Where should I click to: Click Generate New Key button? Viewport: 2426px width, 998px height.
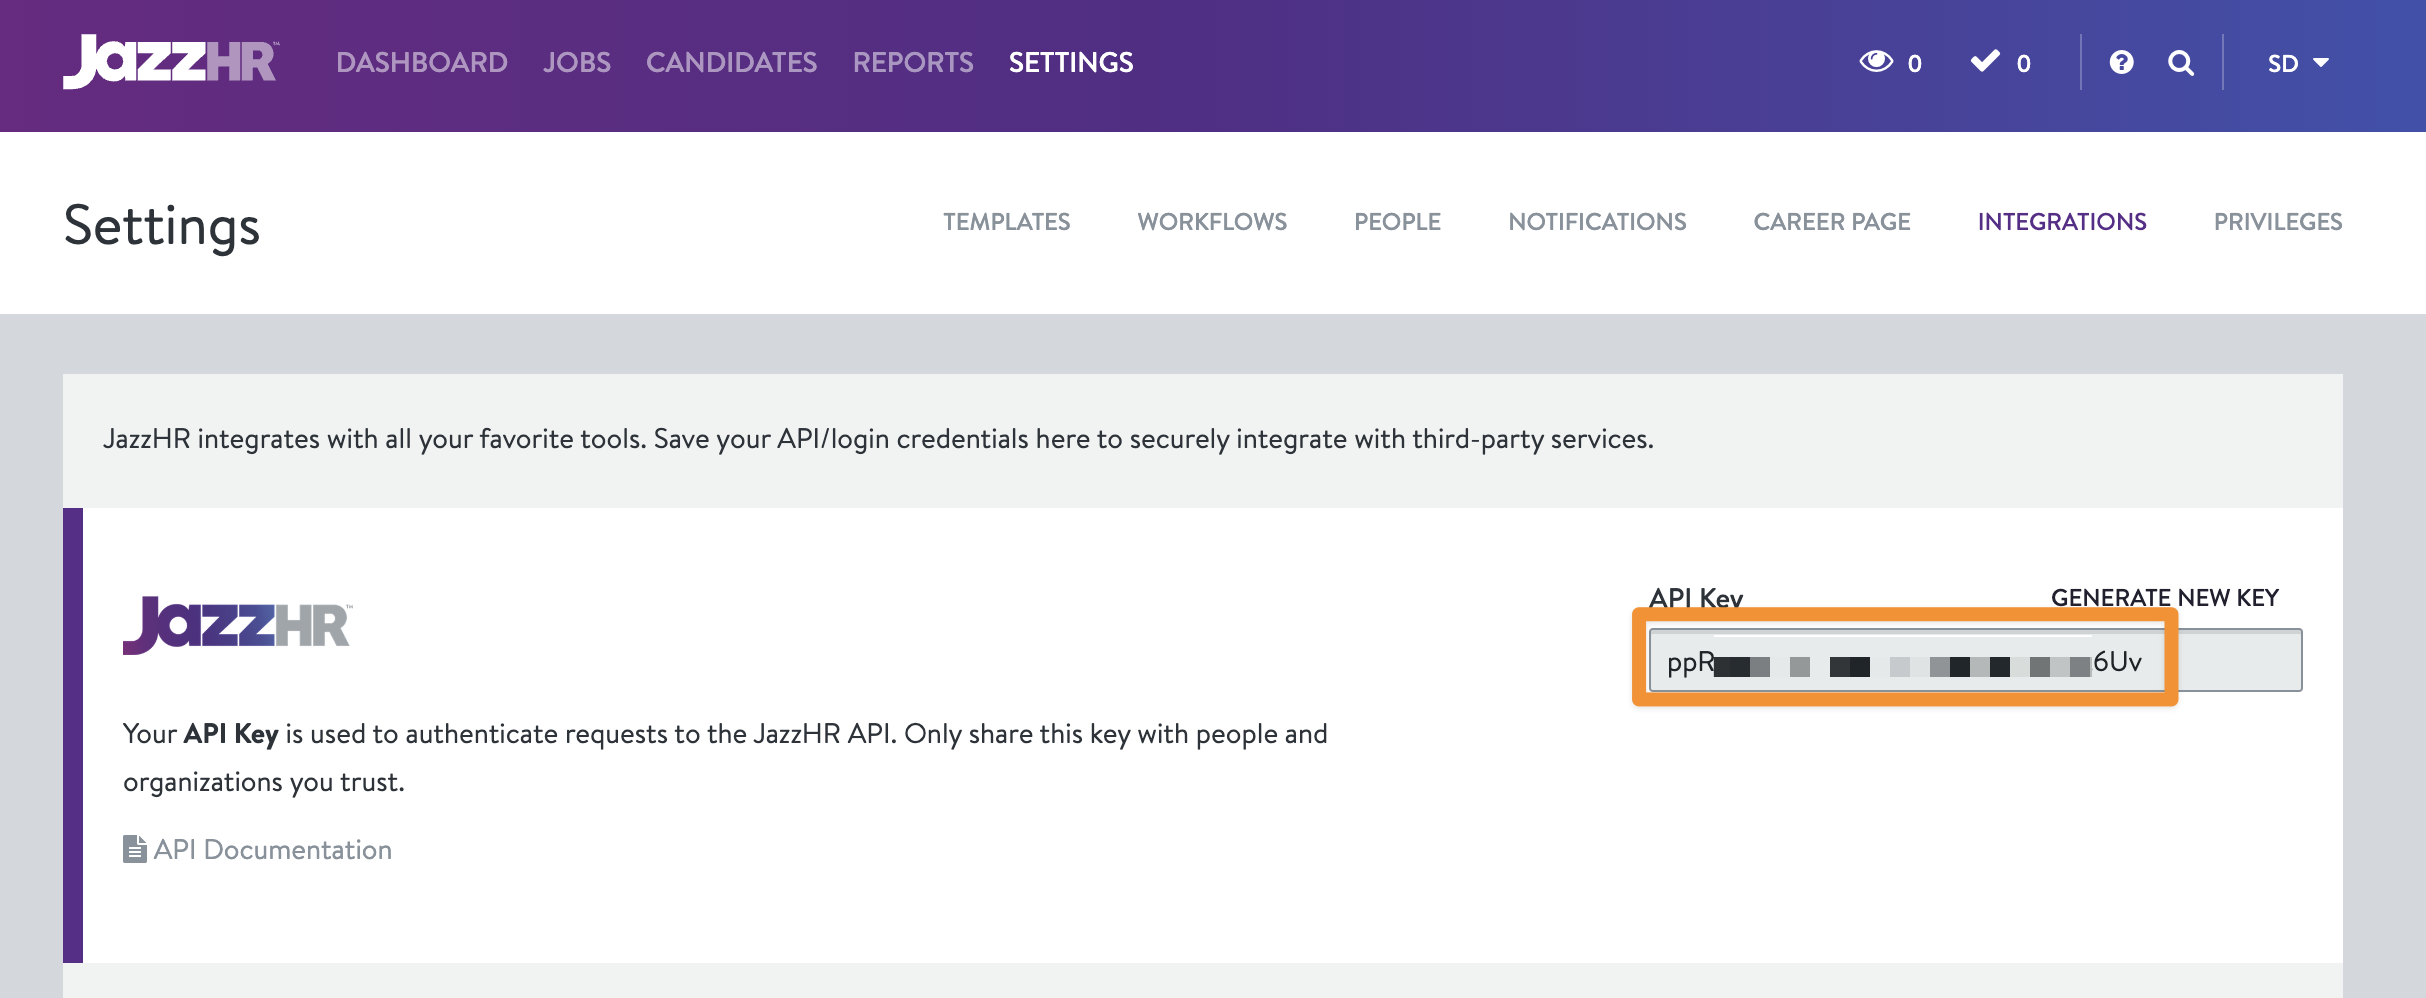click(x=2164, y=597)
